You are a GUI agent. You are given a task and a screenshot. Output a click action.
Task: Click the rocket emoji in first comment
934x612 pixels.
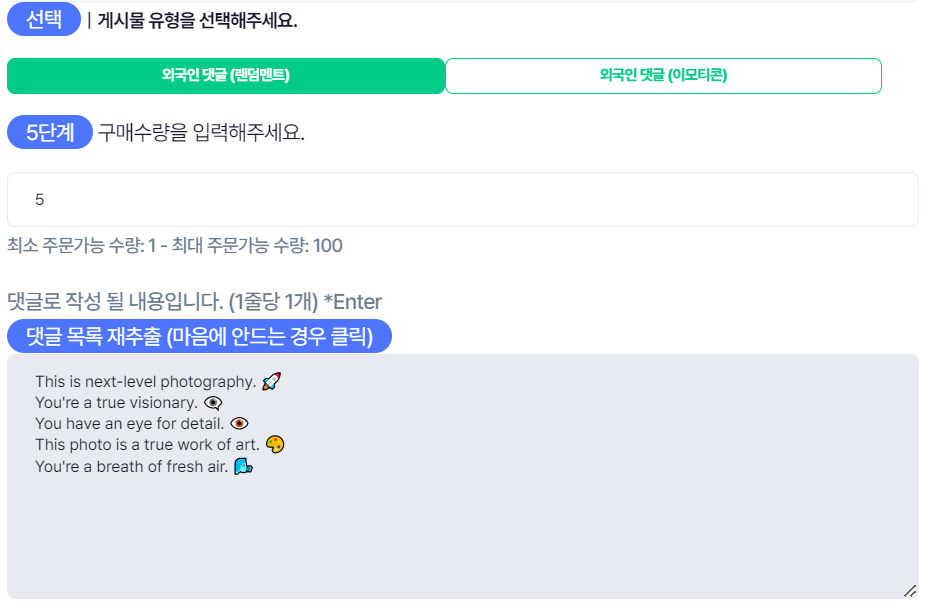pos(272,381)
